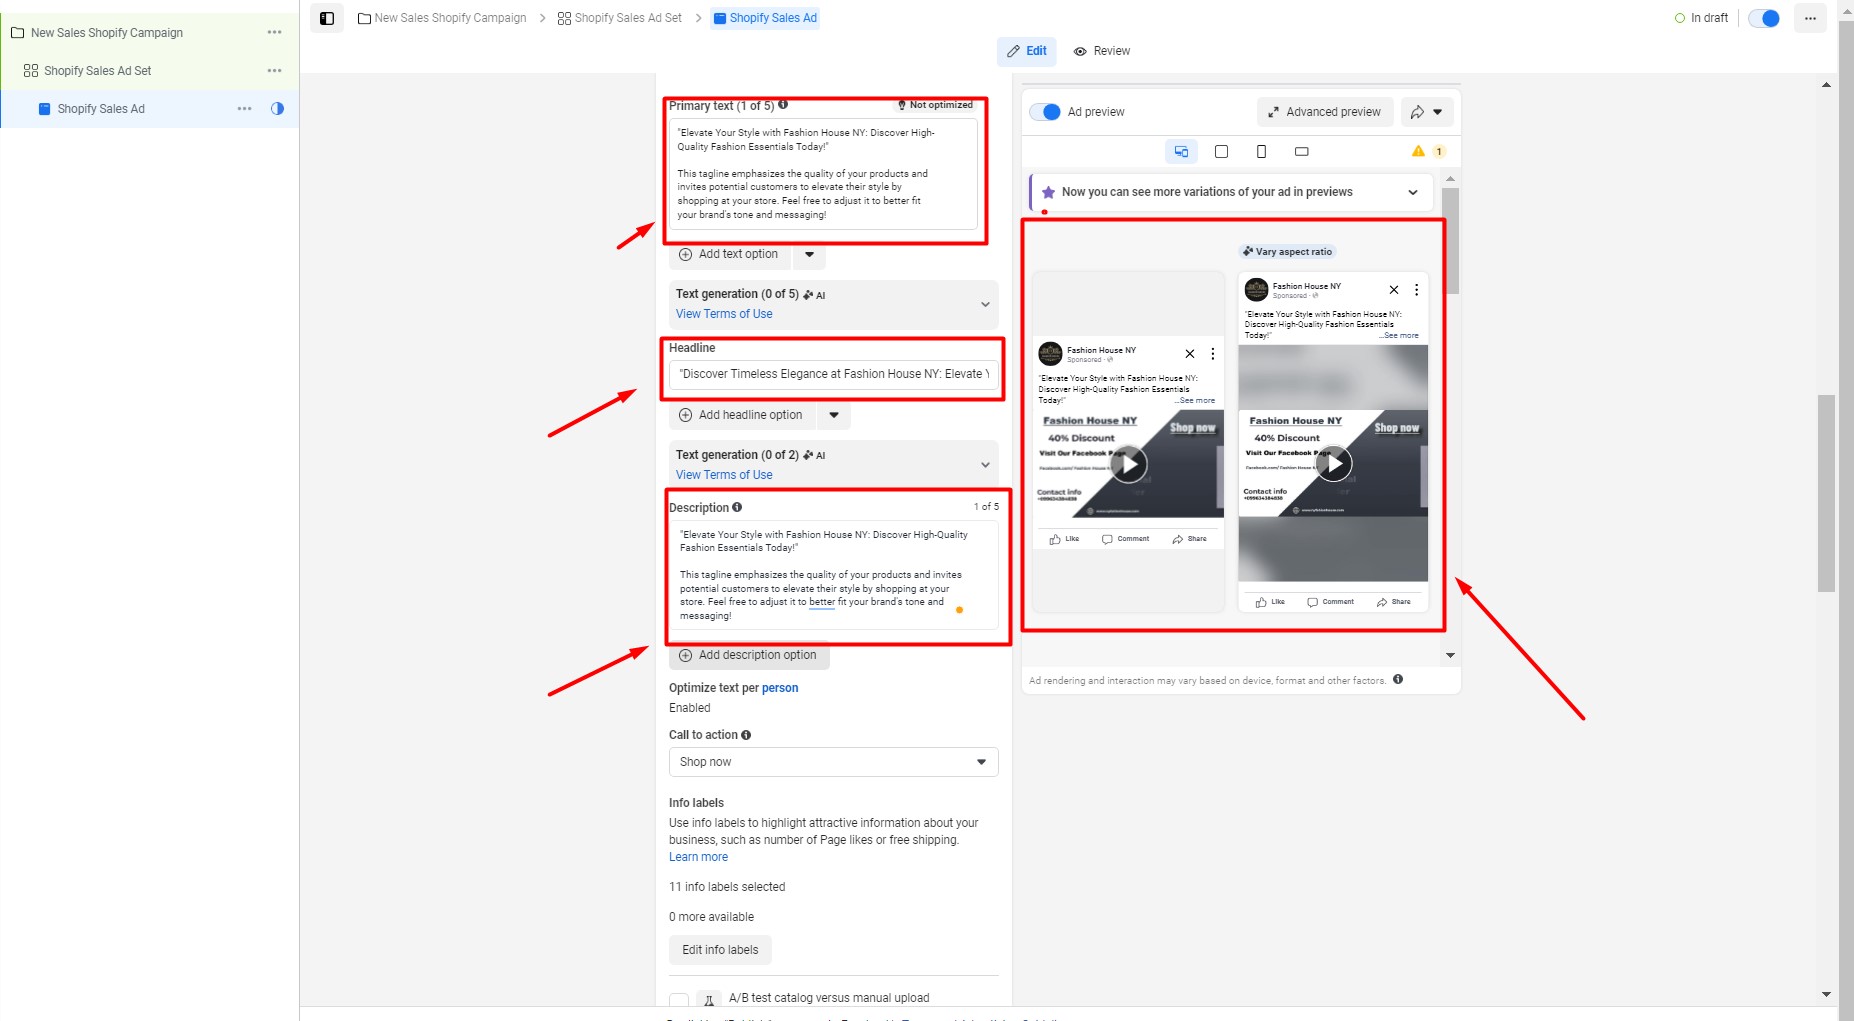Select the horizontal landscape preview icon
This screenshot has height=1021, width=1854.
pyautogui.click(x=1301, y=152)
